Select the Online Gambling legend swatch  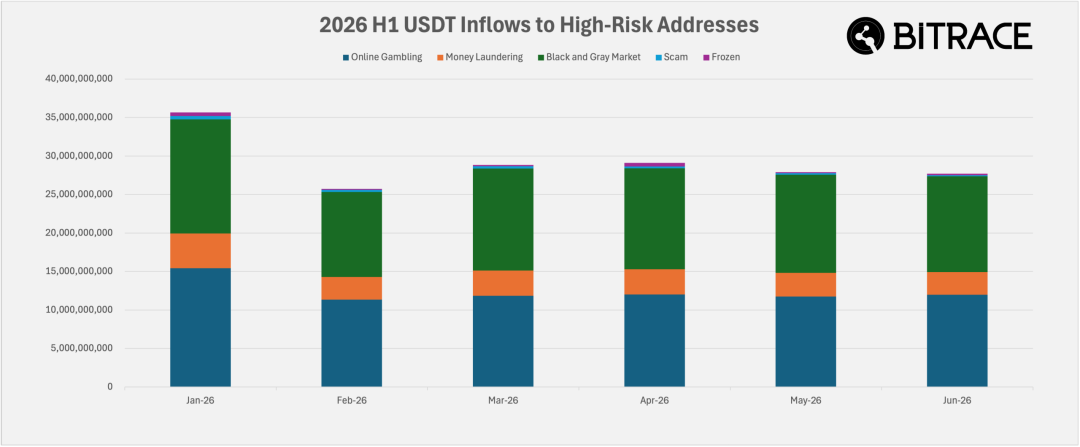point(346,57)
